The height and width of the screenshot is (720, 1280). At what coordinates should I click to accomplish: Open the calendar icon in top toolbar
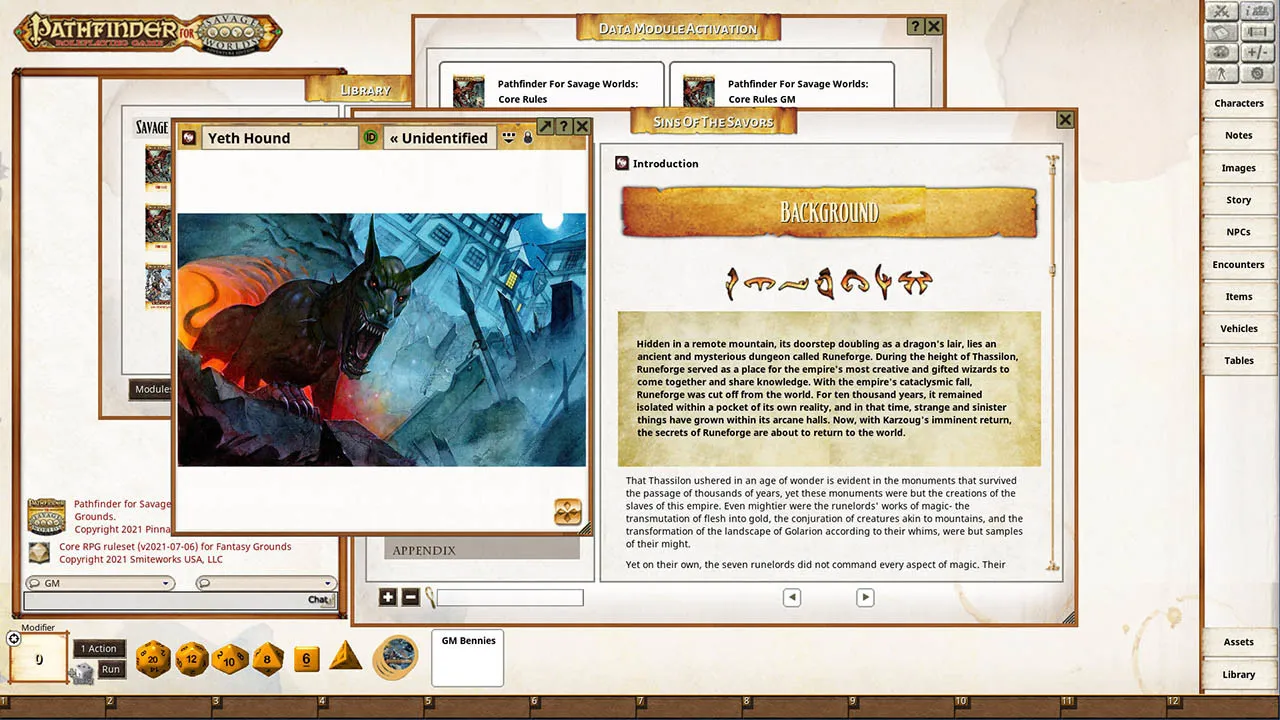click(x=1222, y=32)
